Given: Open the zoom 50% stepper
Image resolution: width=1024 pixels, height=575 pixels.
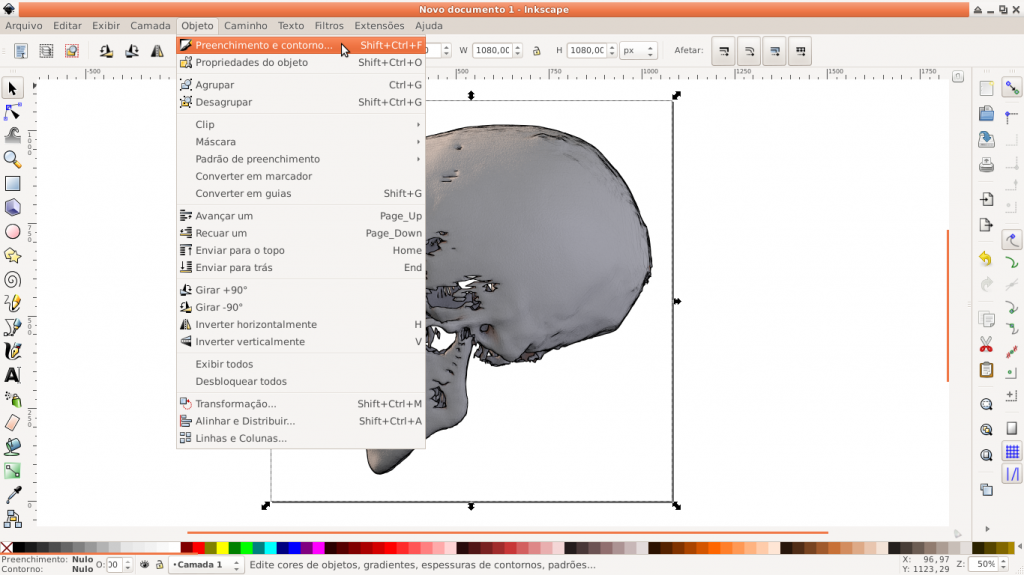Looking at the screenshot, I should [1002, 564].
